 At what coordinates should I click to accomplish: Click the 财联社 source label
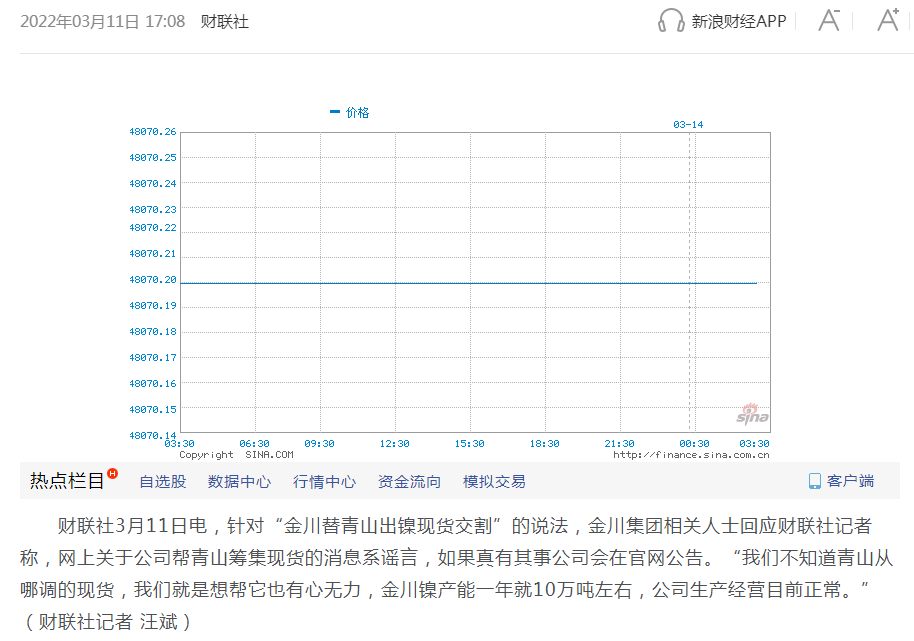tap(224, 22)
